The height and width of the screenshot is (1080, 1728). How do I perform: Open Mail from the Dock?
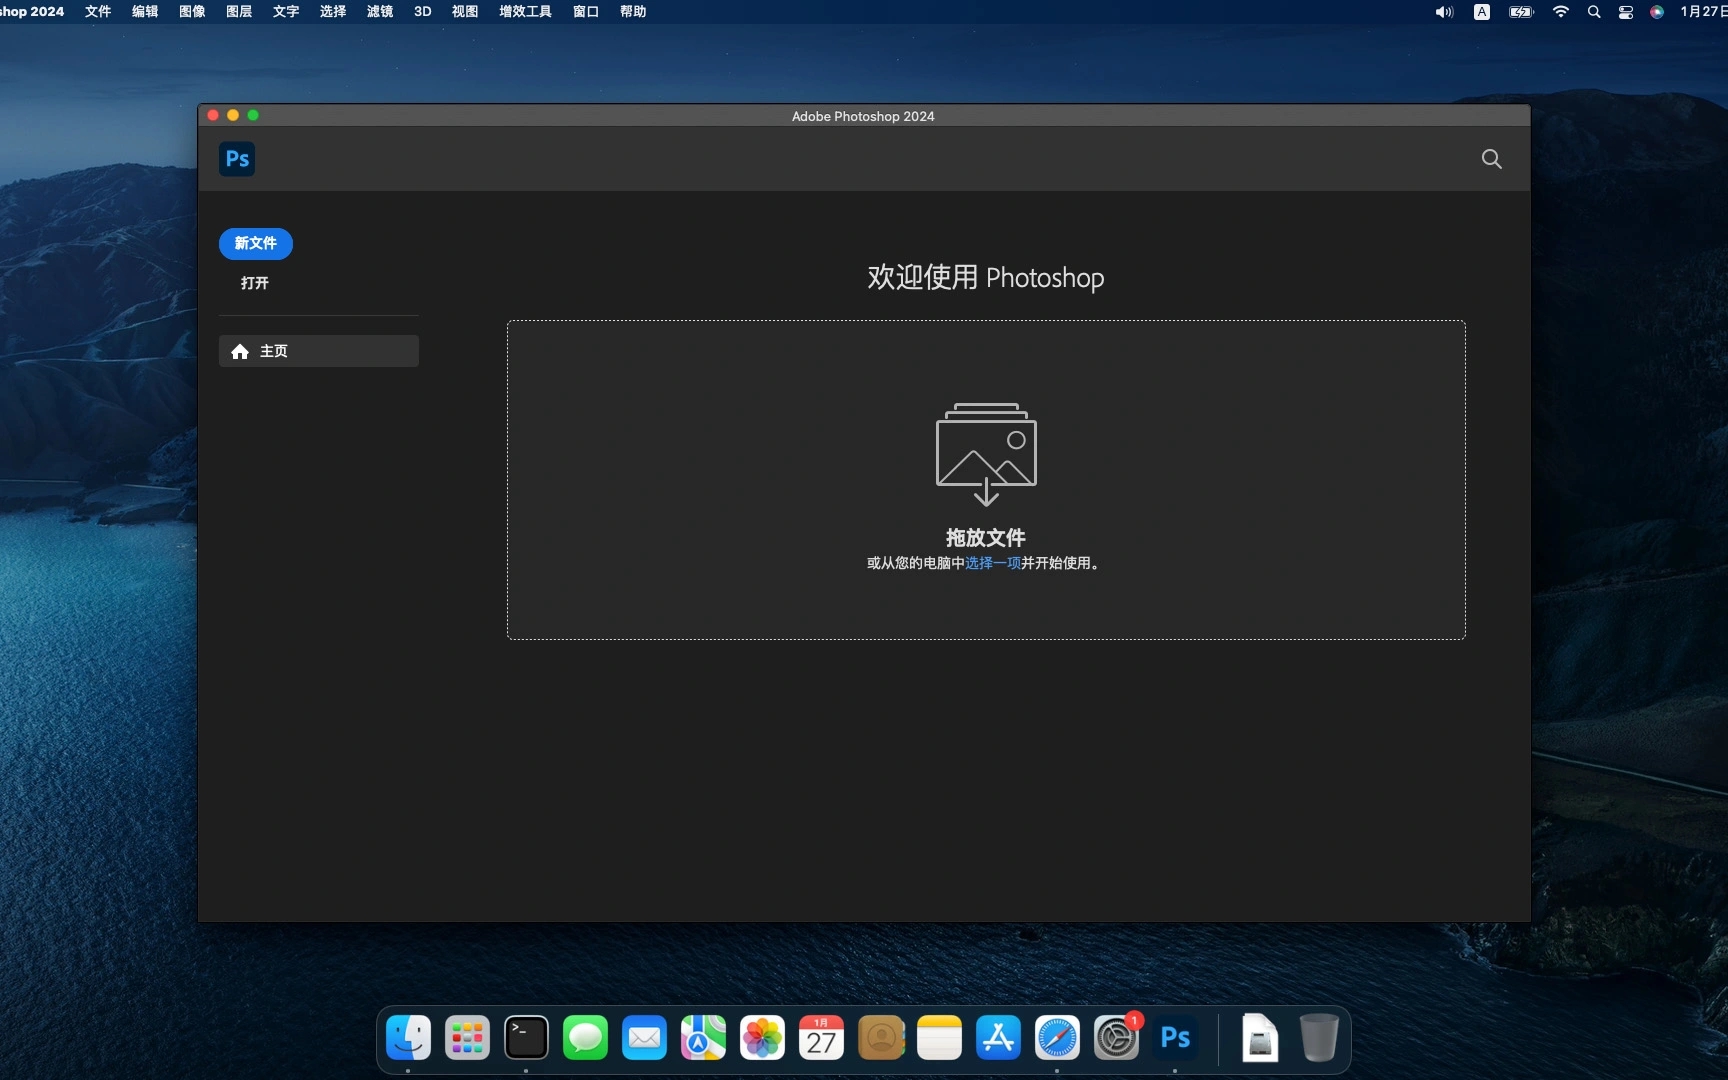[x=644, y=1038]
